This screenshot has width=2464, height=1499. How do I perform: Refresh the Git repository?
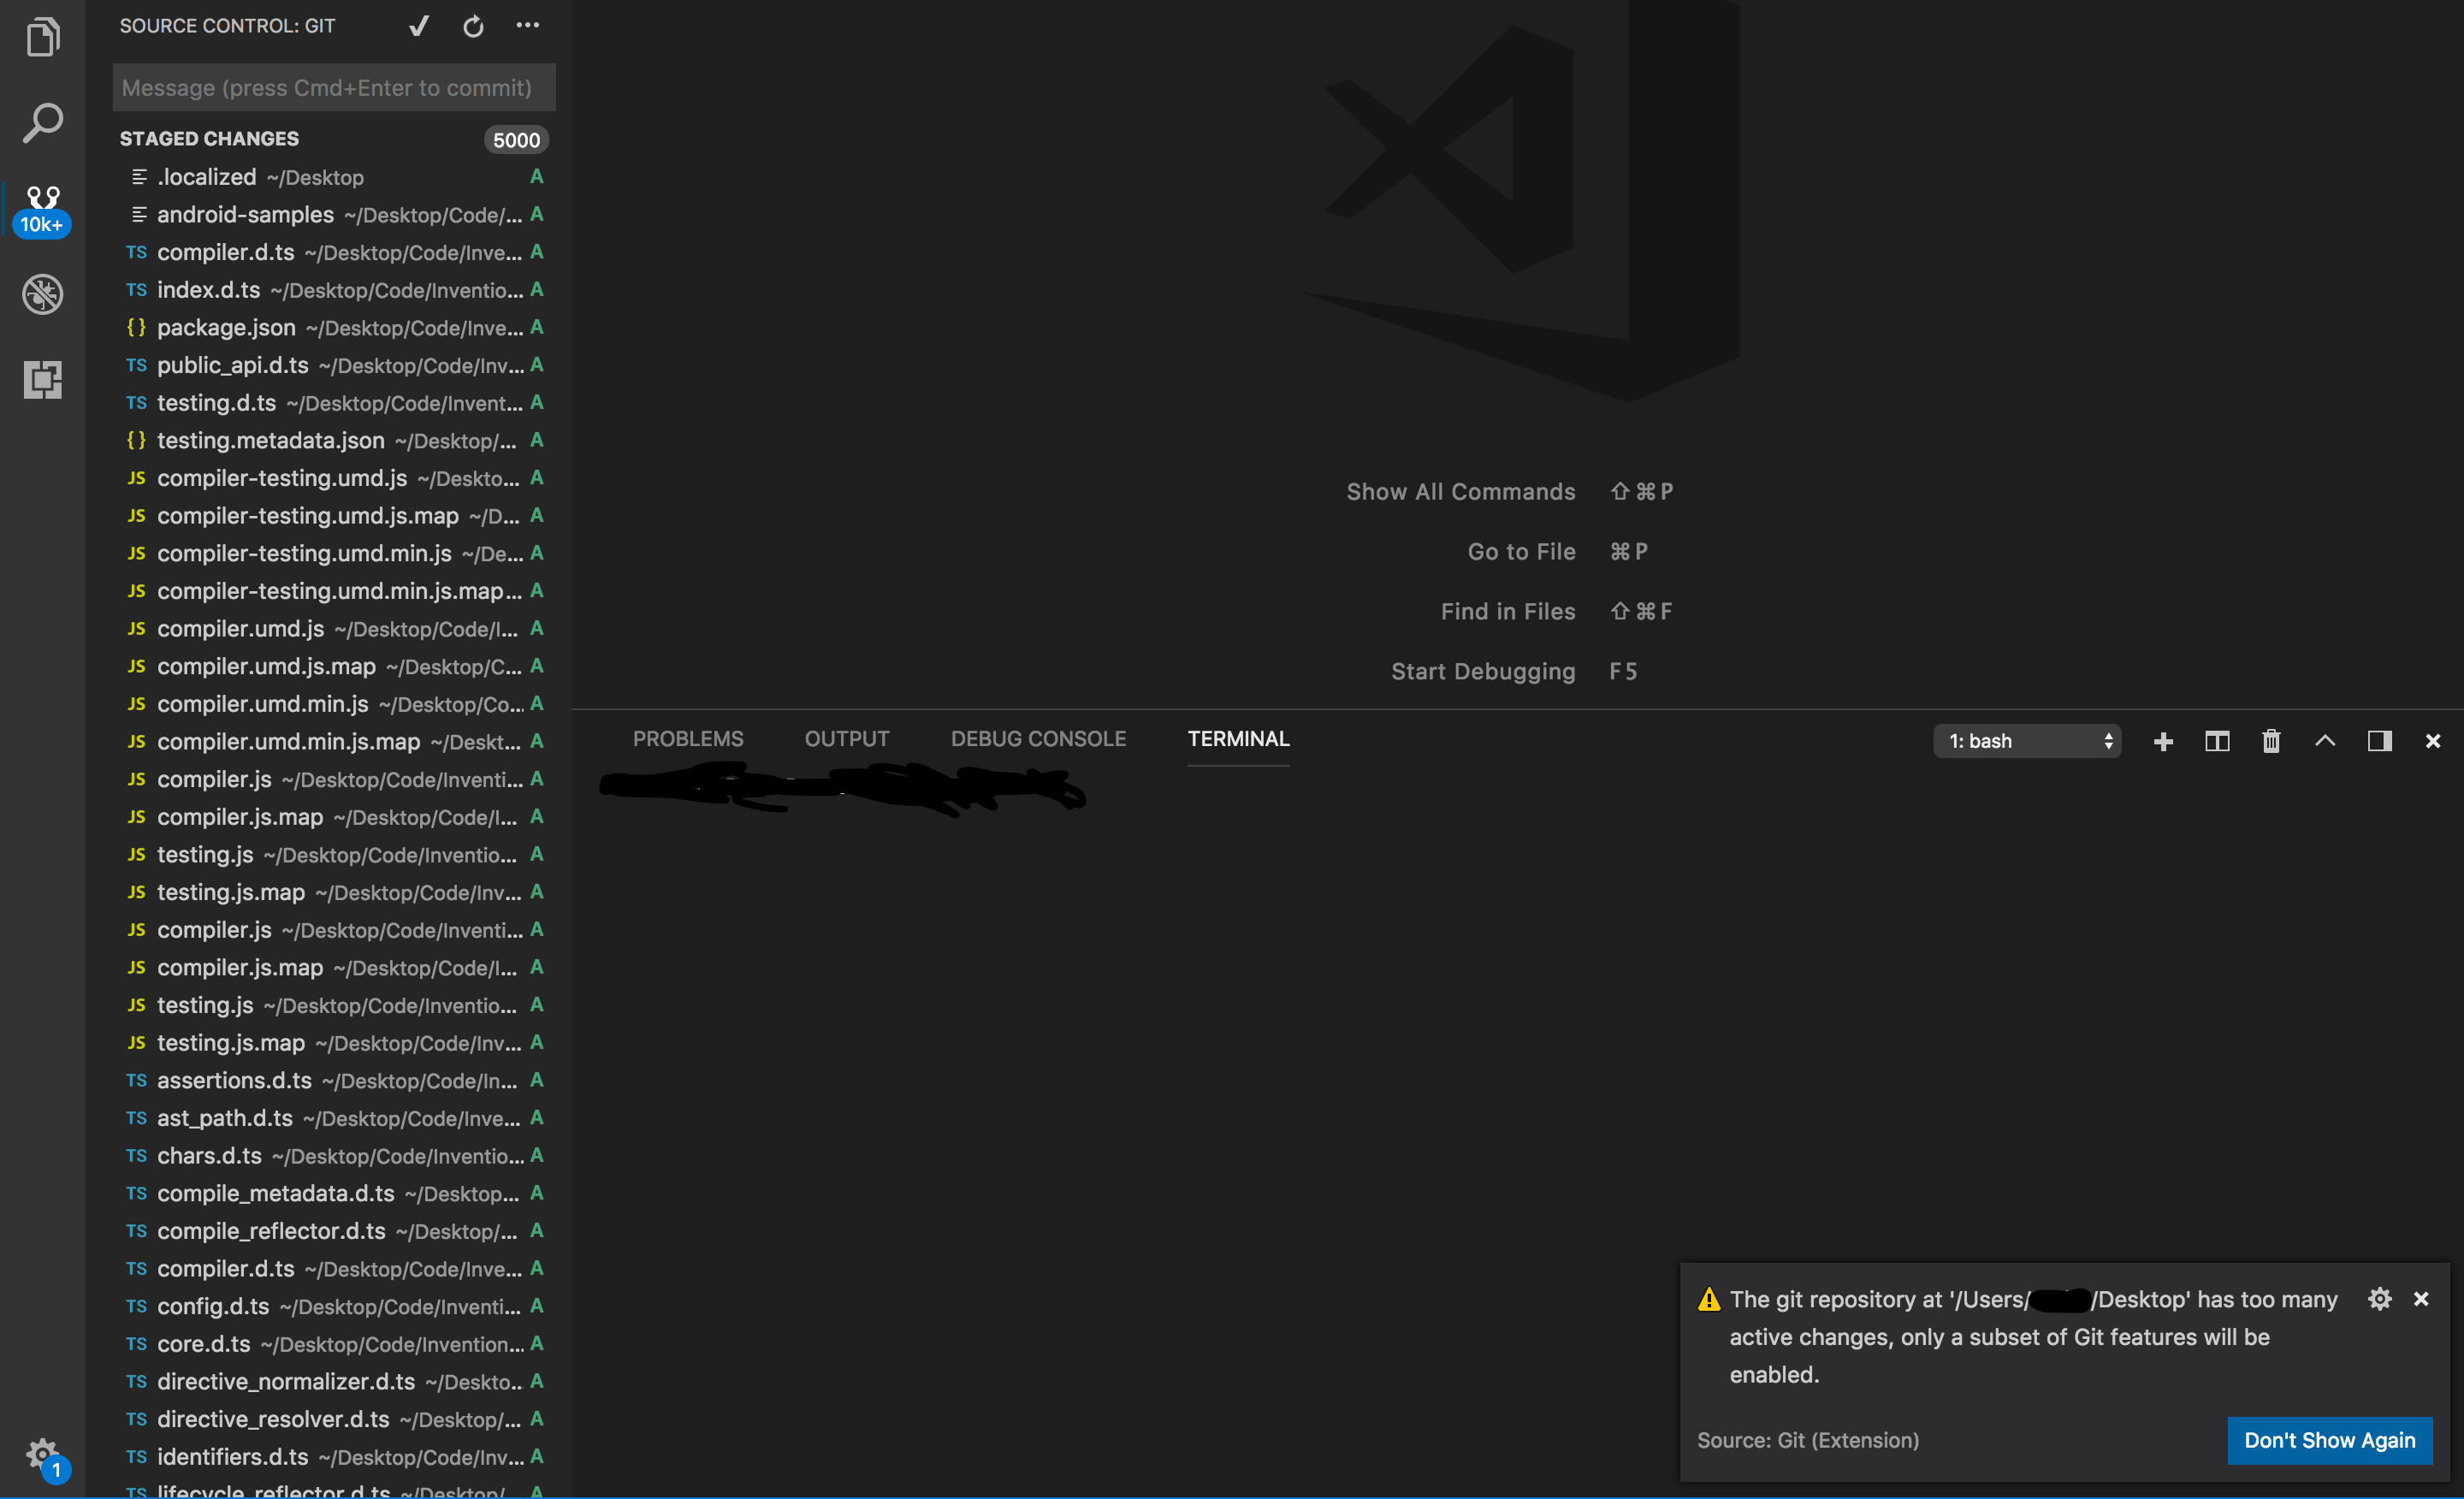tap(471, 26)
